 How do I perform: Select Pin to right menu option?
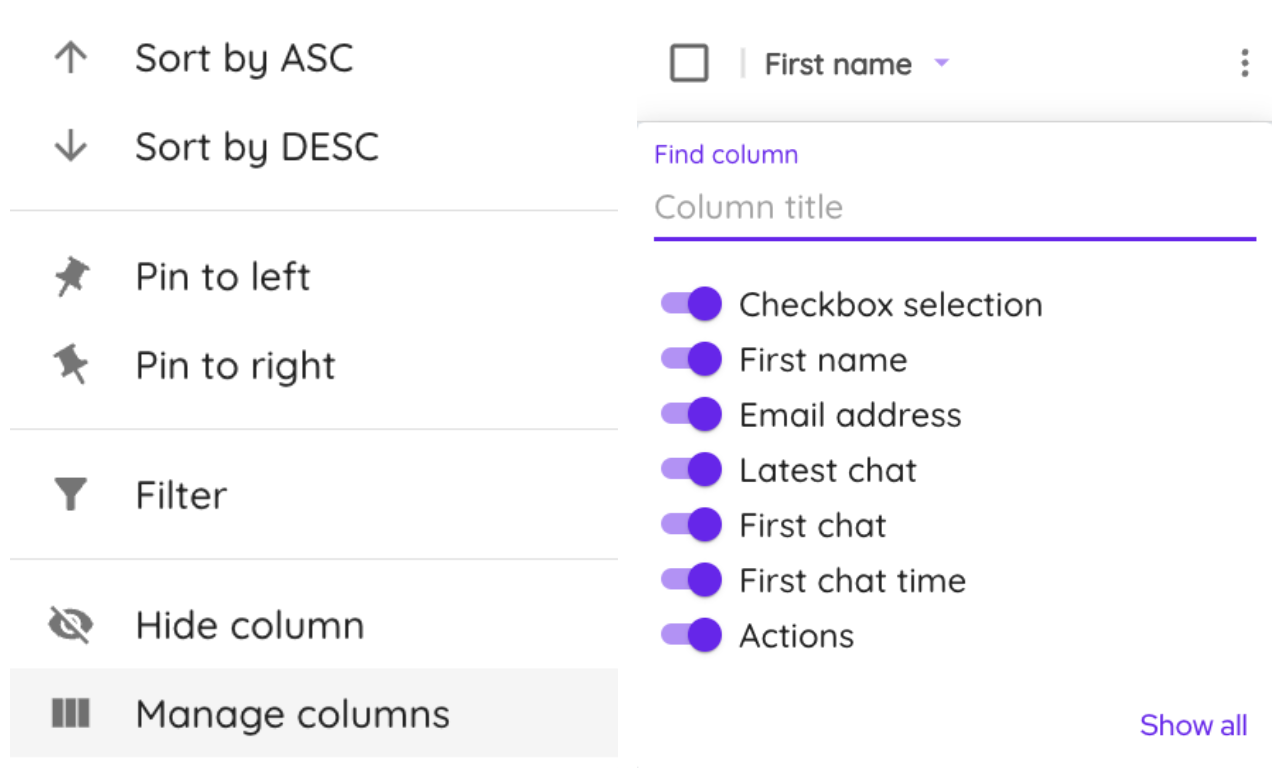[235, 366]
